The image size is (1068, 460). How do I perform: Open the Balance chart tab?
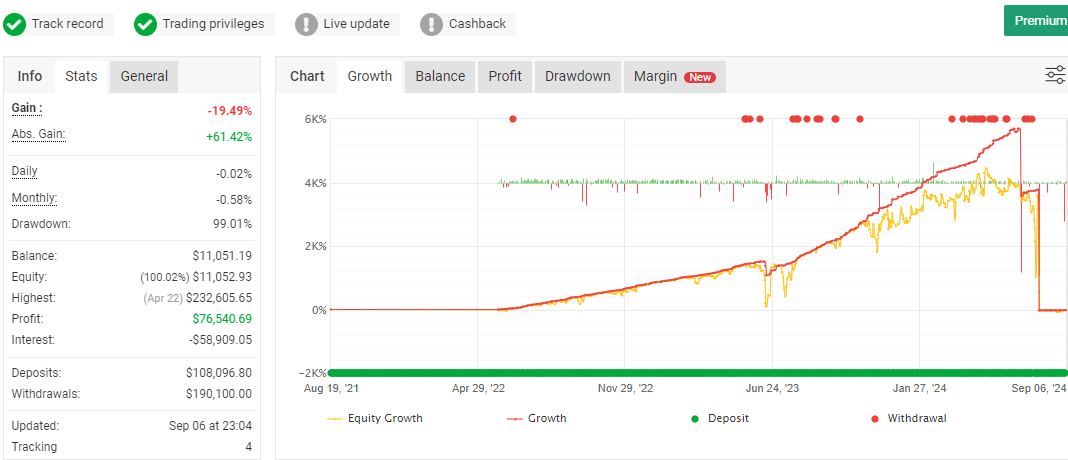click(440, 76)
